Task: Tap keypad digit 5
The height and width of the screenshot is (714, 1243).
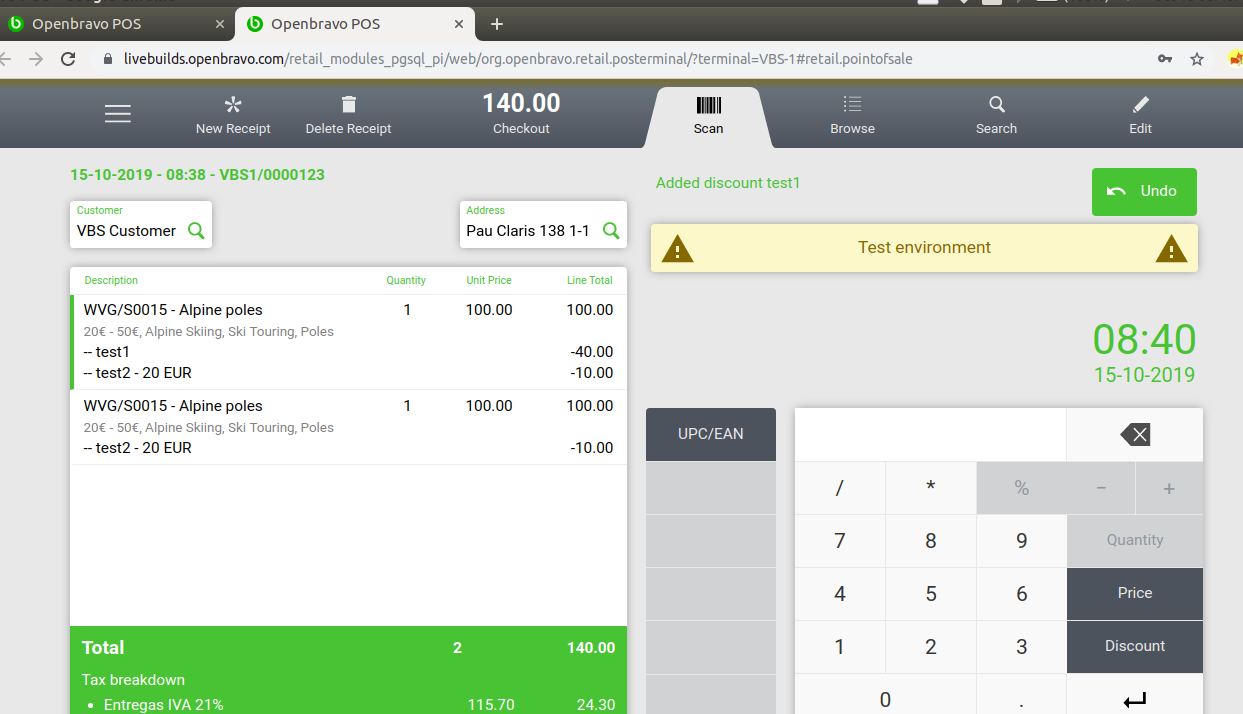Action: click(x=931, y=594)
